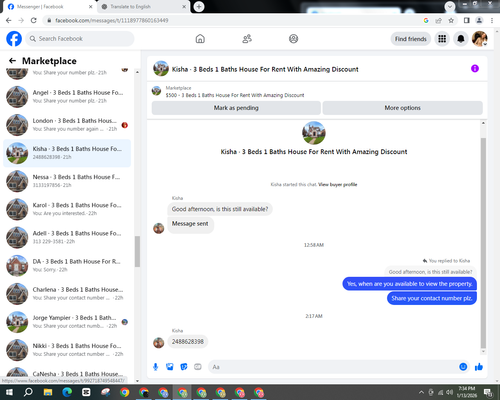Switch to Translate to English tab
500x400 pixels.
pyautogui.click(x=143, y=7)
